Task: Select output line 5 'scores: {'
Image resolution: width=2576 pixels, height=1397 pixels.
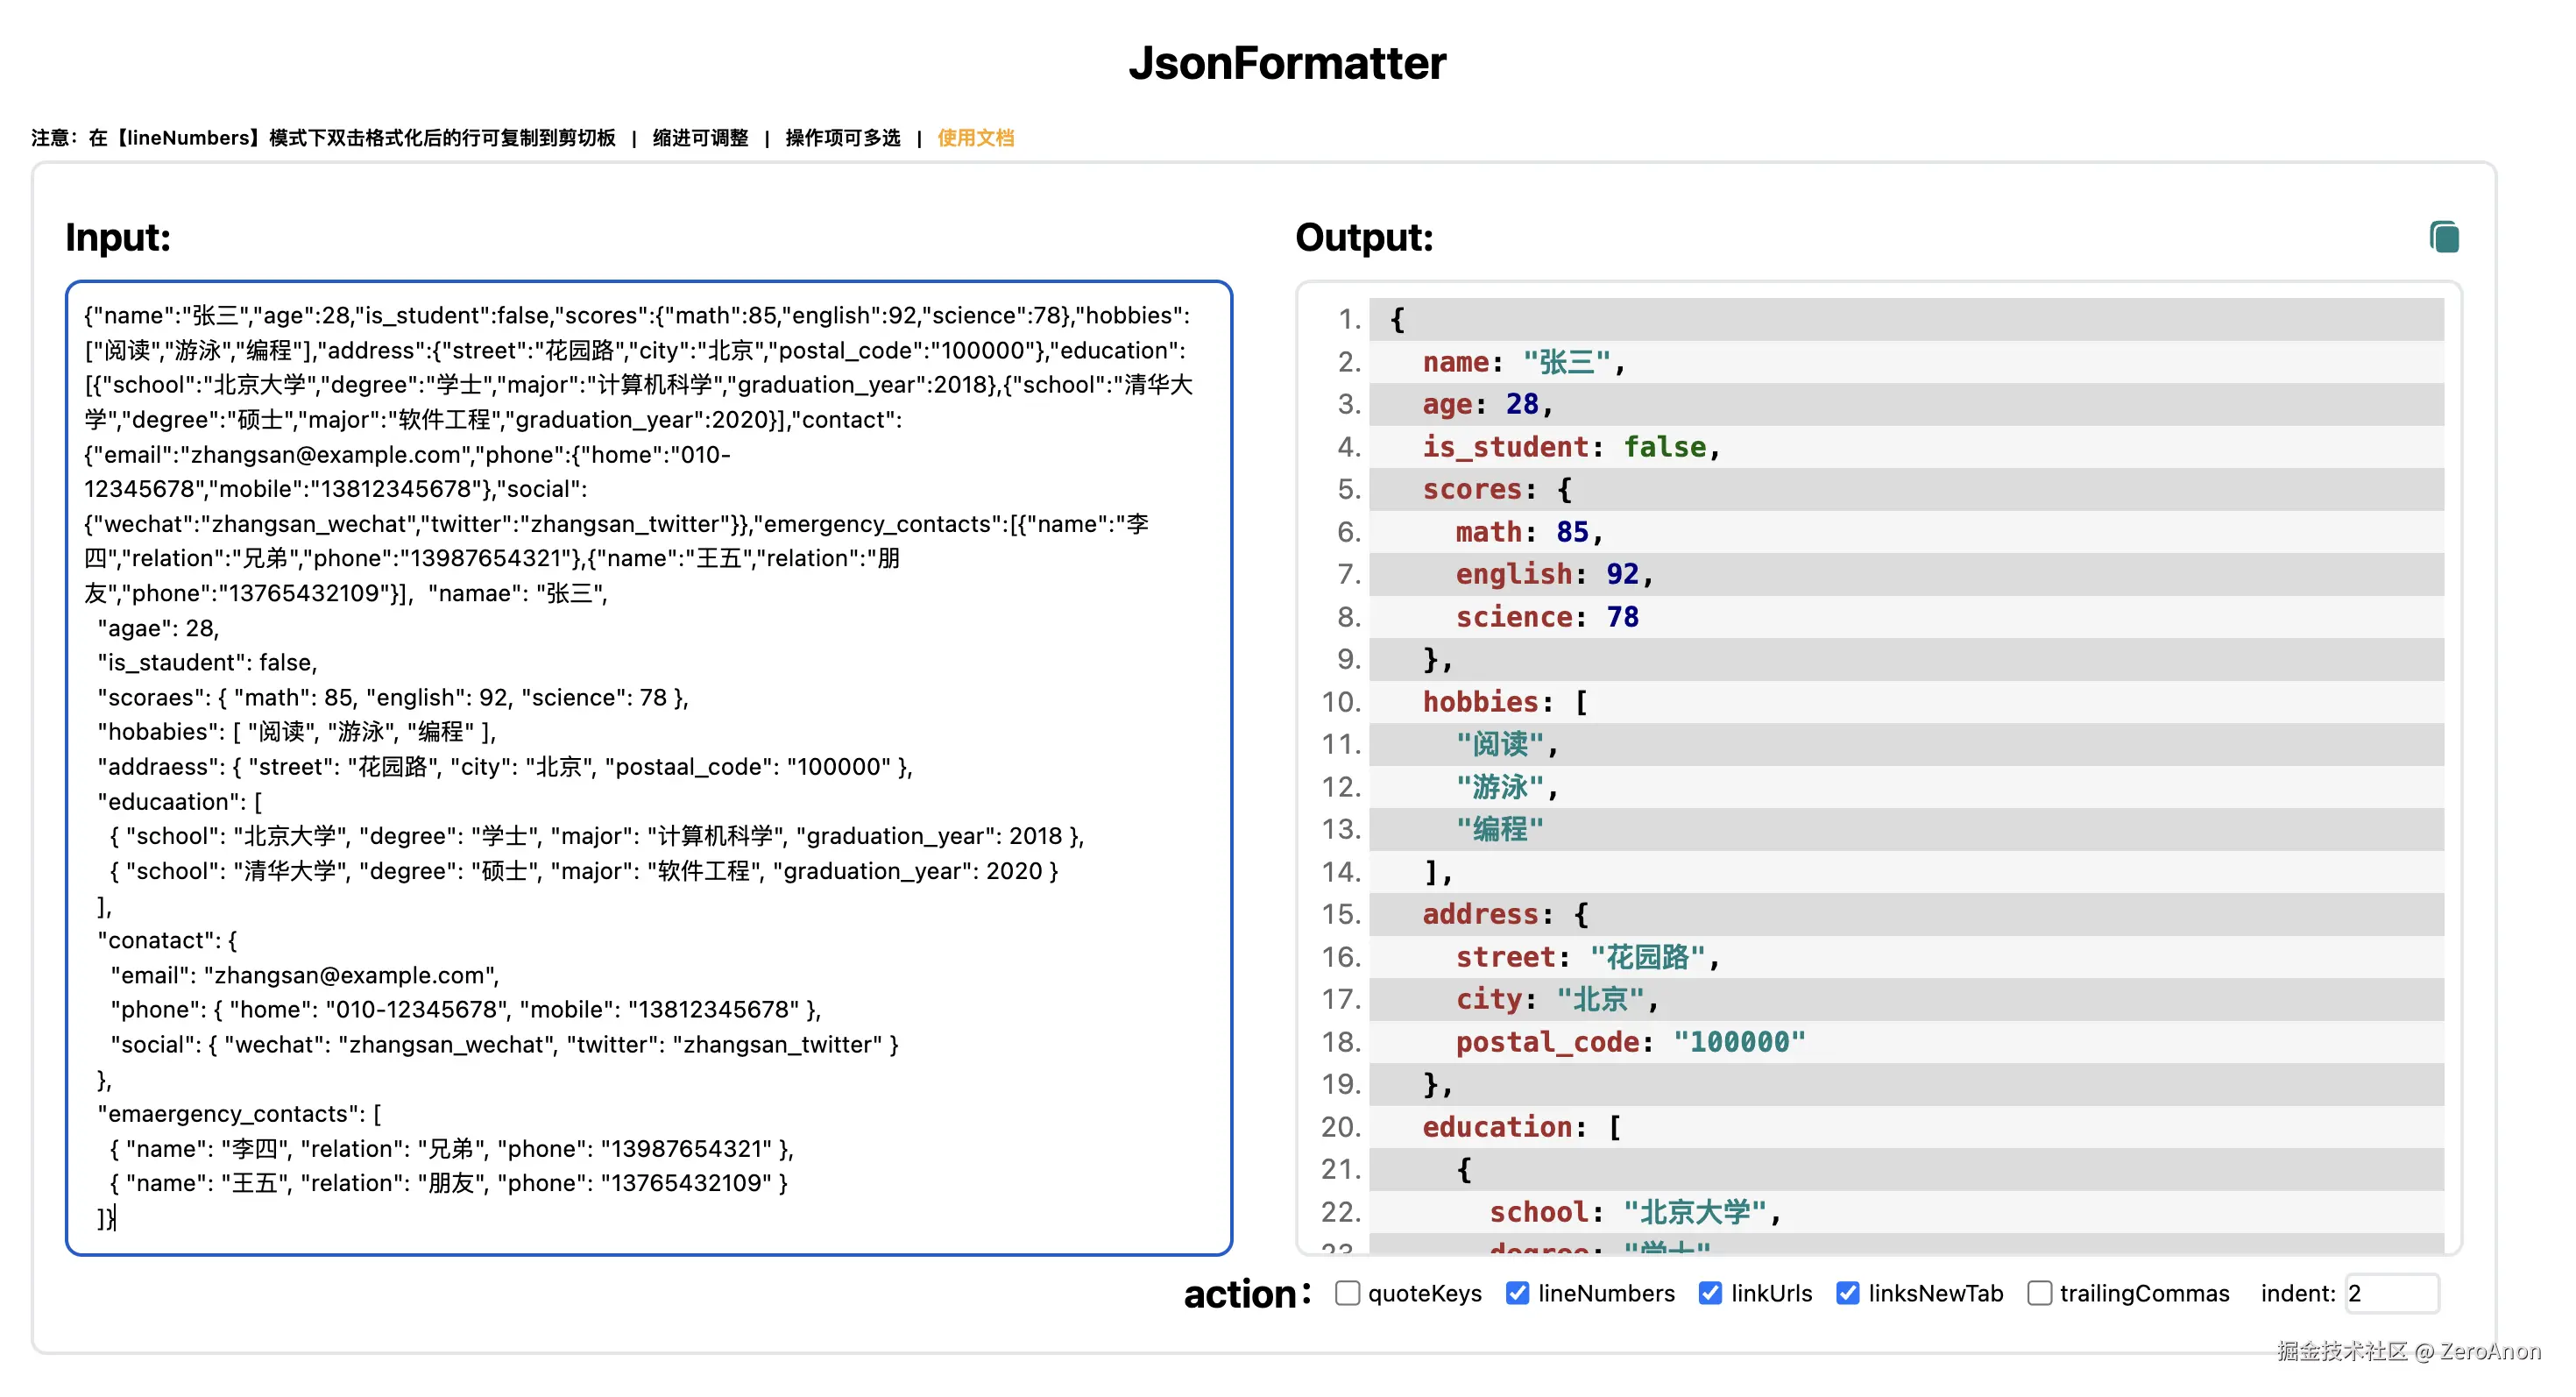Action: 1496,489
